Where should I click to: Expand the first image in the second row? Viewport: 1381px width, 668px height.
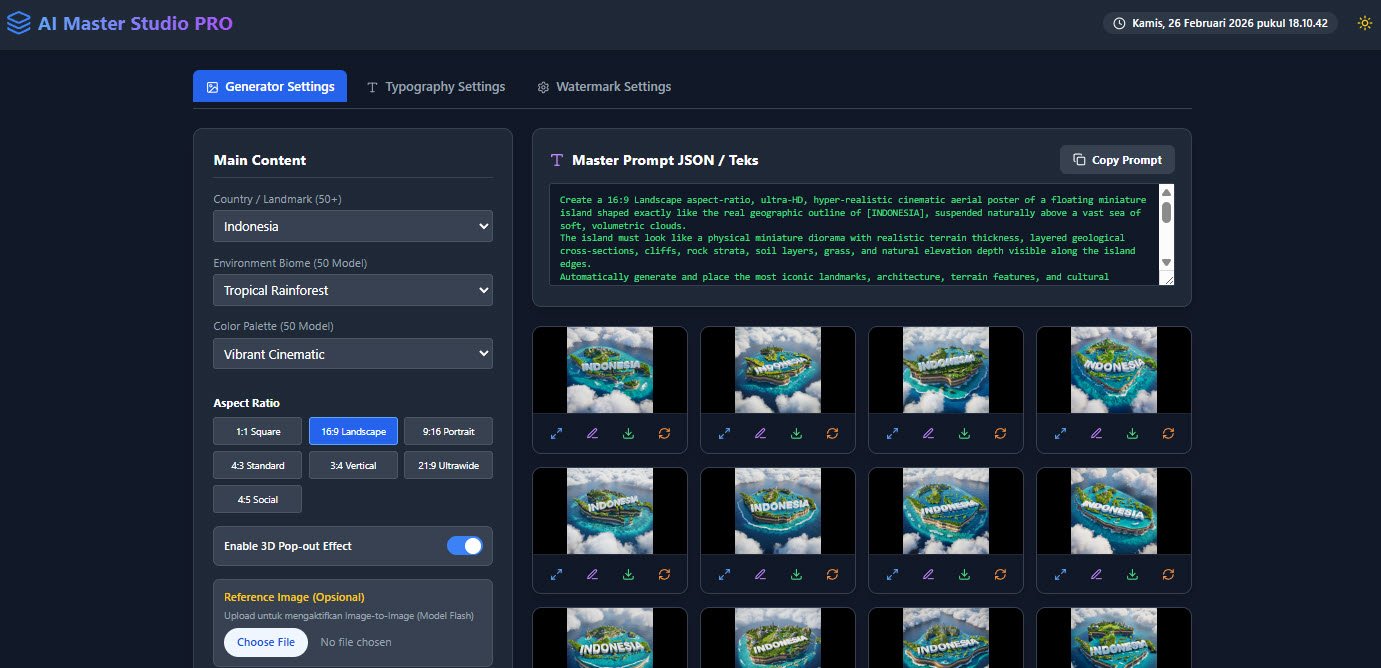tap(557, 574)
